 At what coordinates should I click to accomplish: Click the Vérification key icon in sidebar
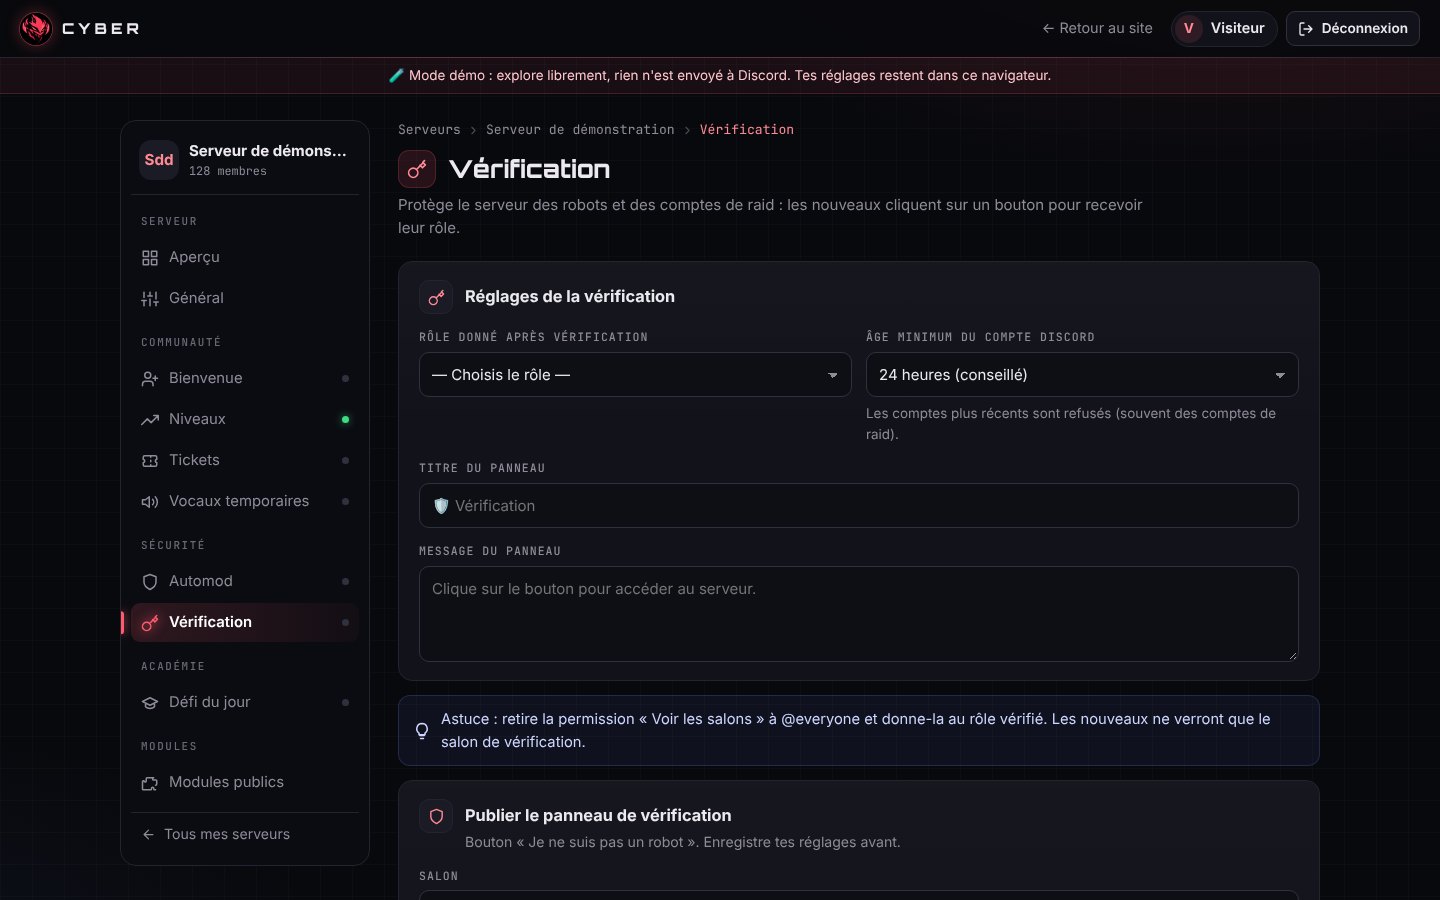coord(150,623)
